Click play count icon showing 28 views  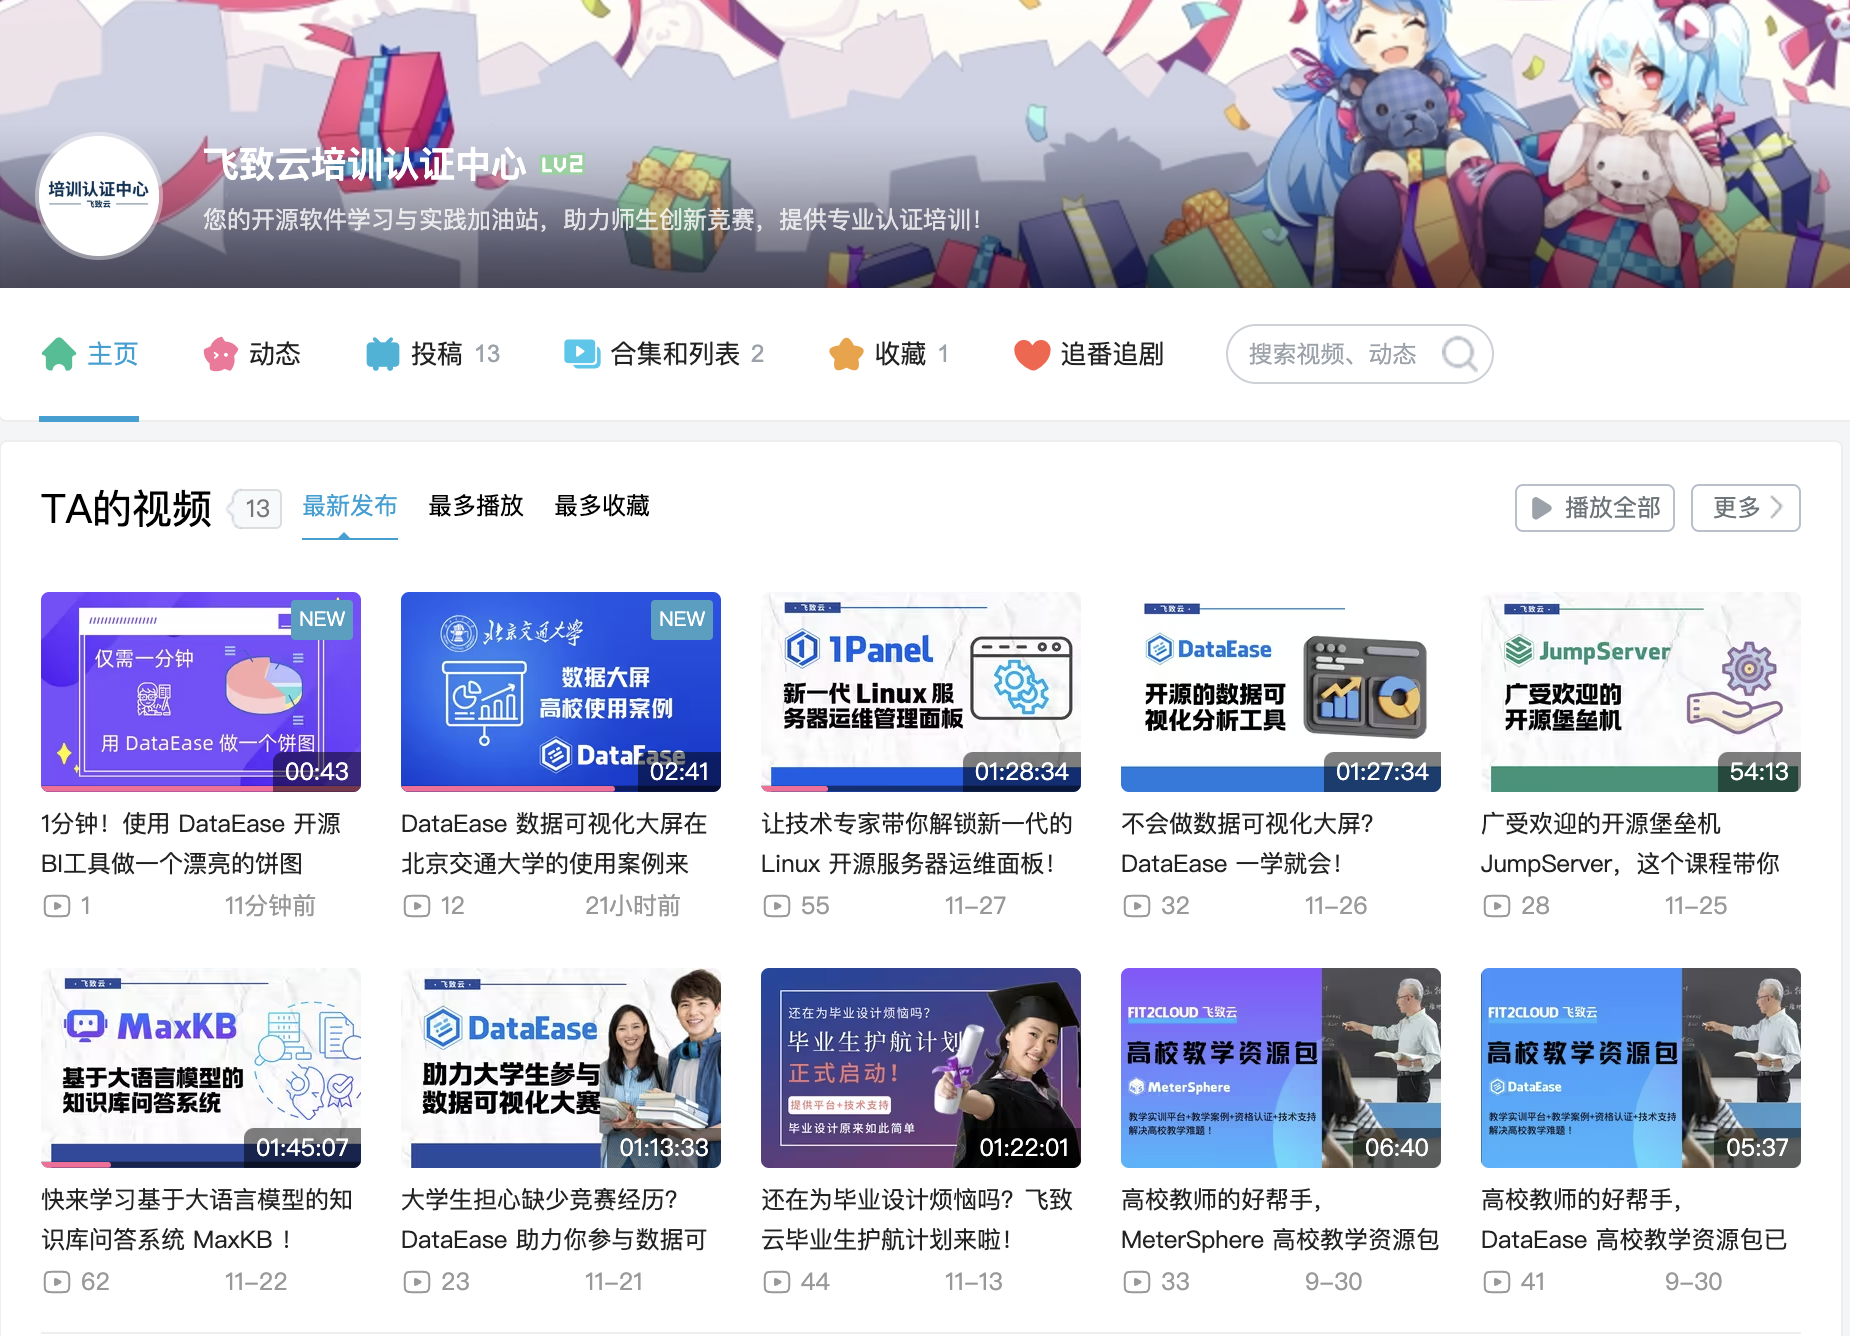pyautogui.click(x=1497, y=906)
